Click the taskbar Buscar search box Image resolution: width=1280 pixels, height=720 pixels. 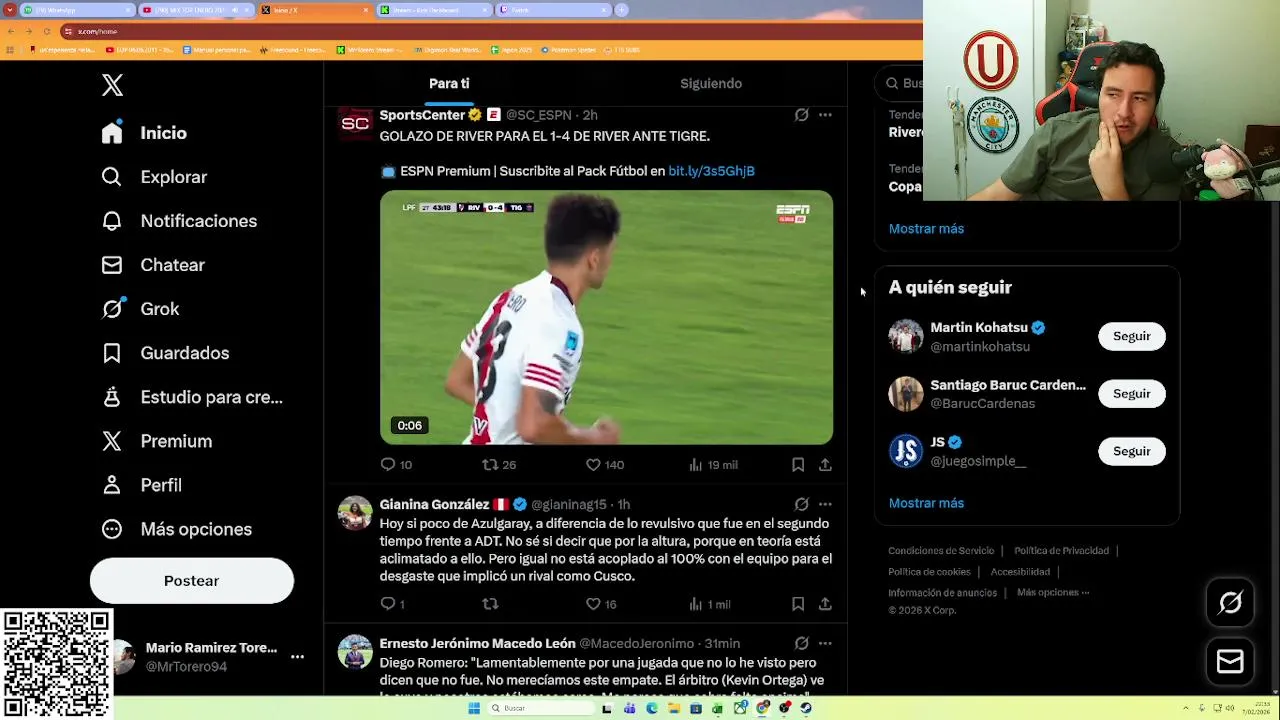[539, 708]
